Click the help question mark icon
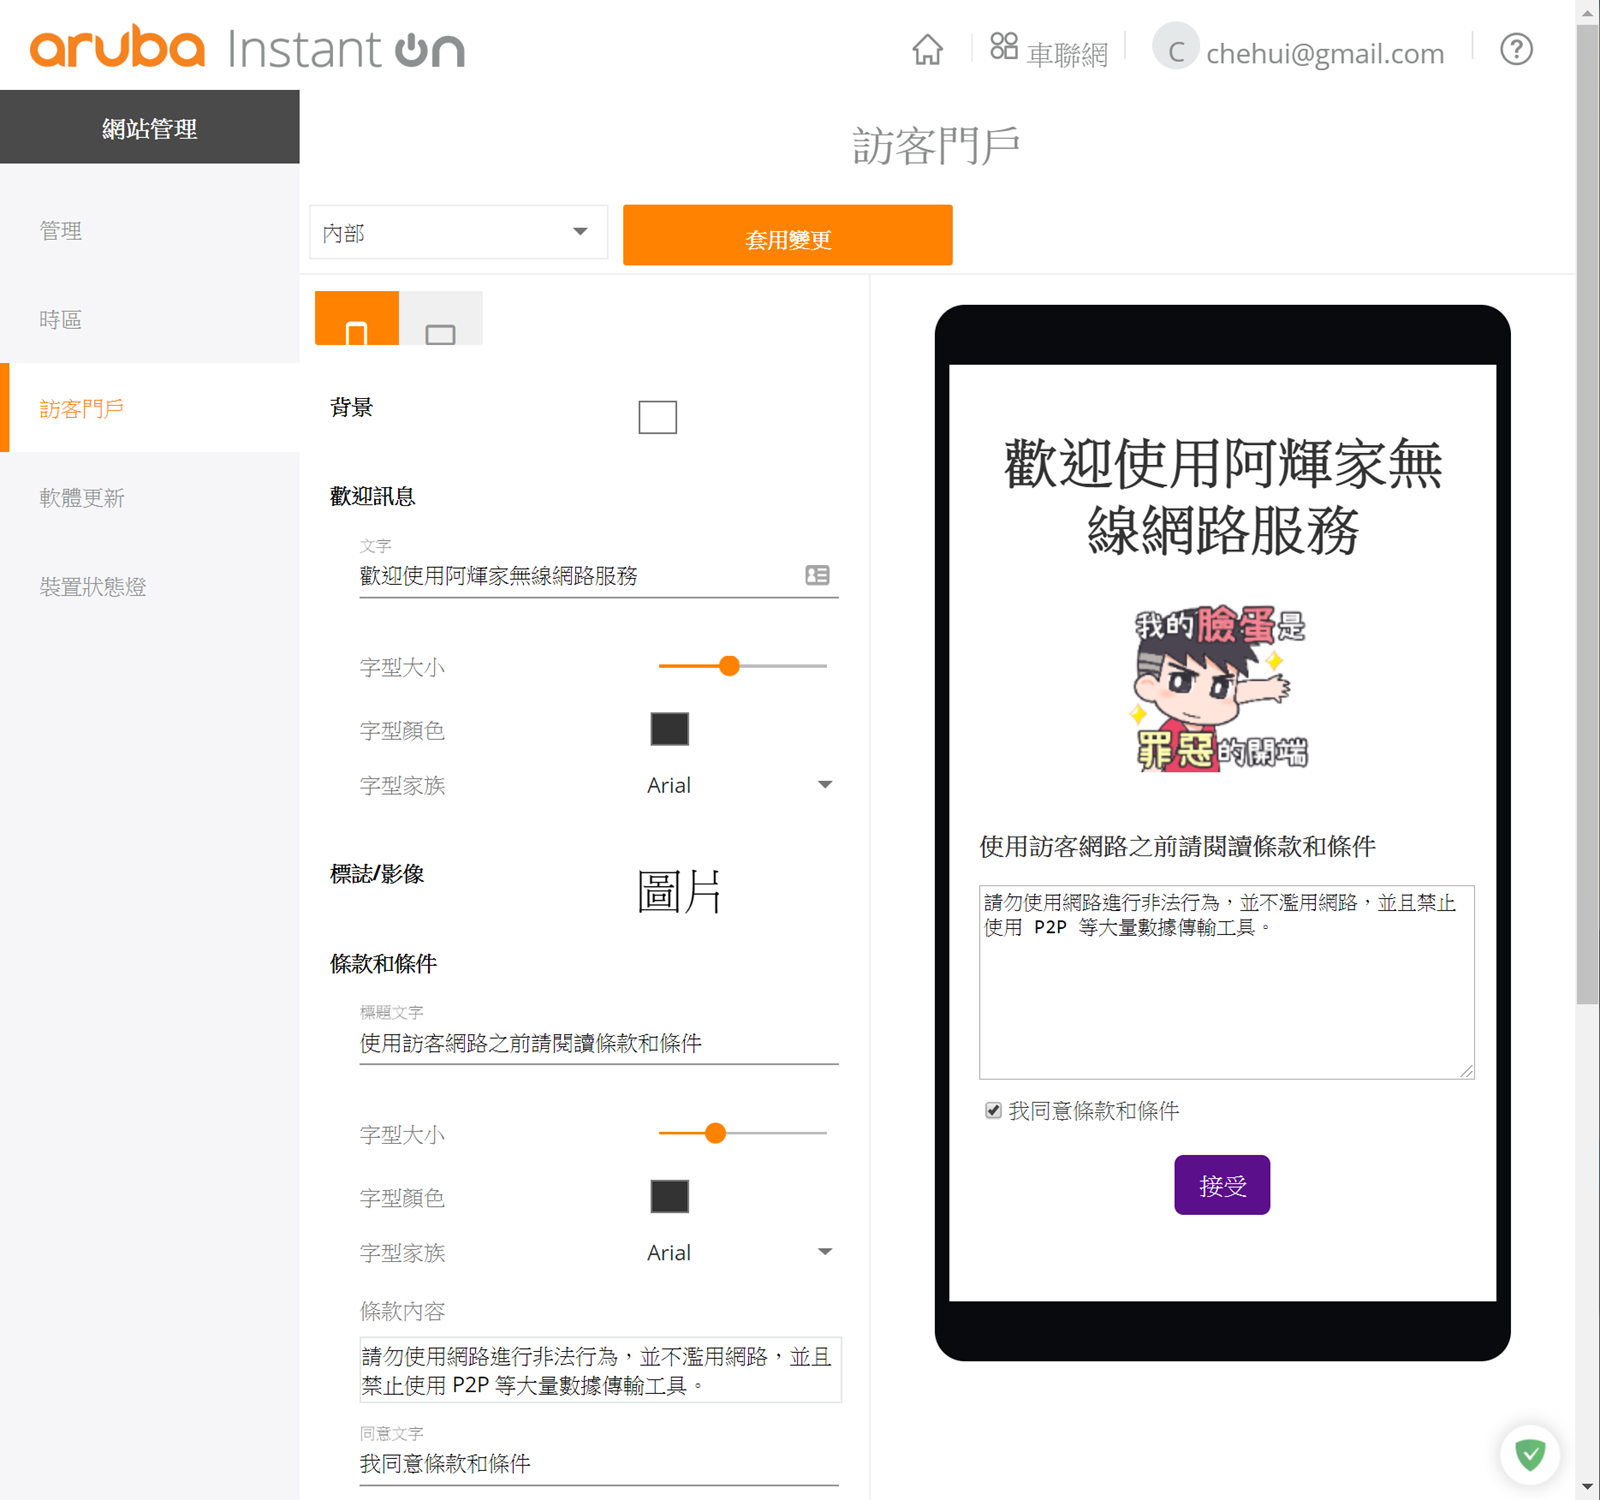This screenshot has width=1600, height=1500. click(x=1516, y=49)
